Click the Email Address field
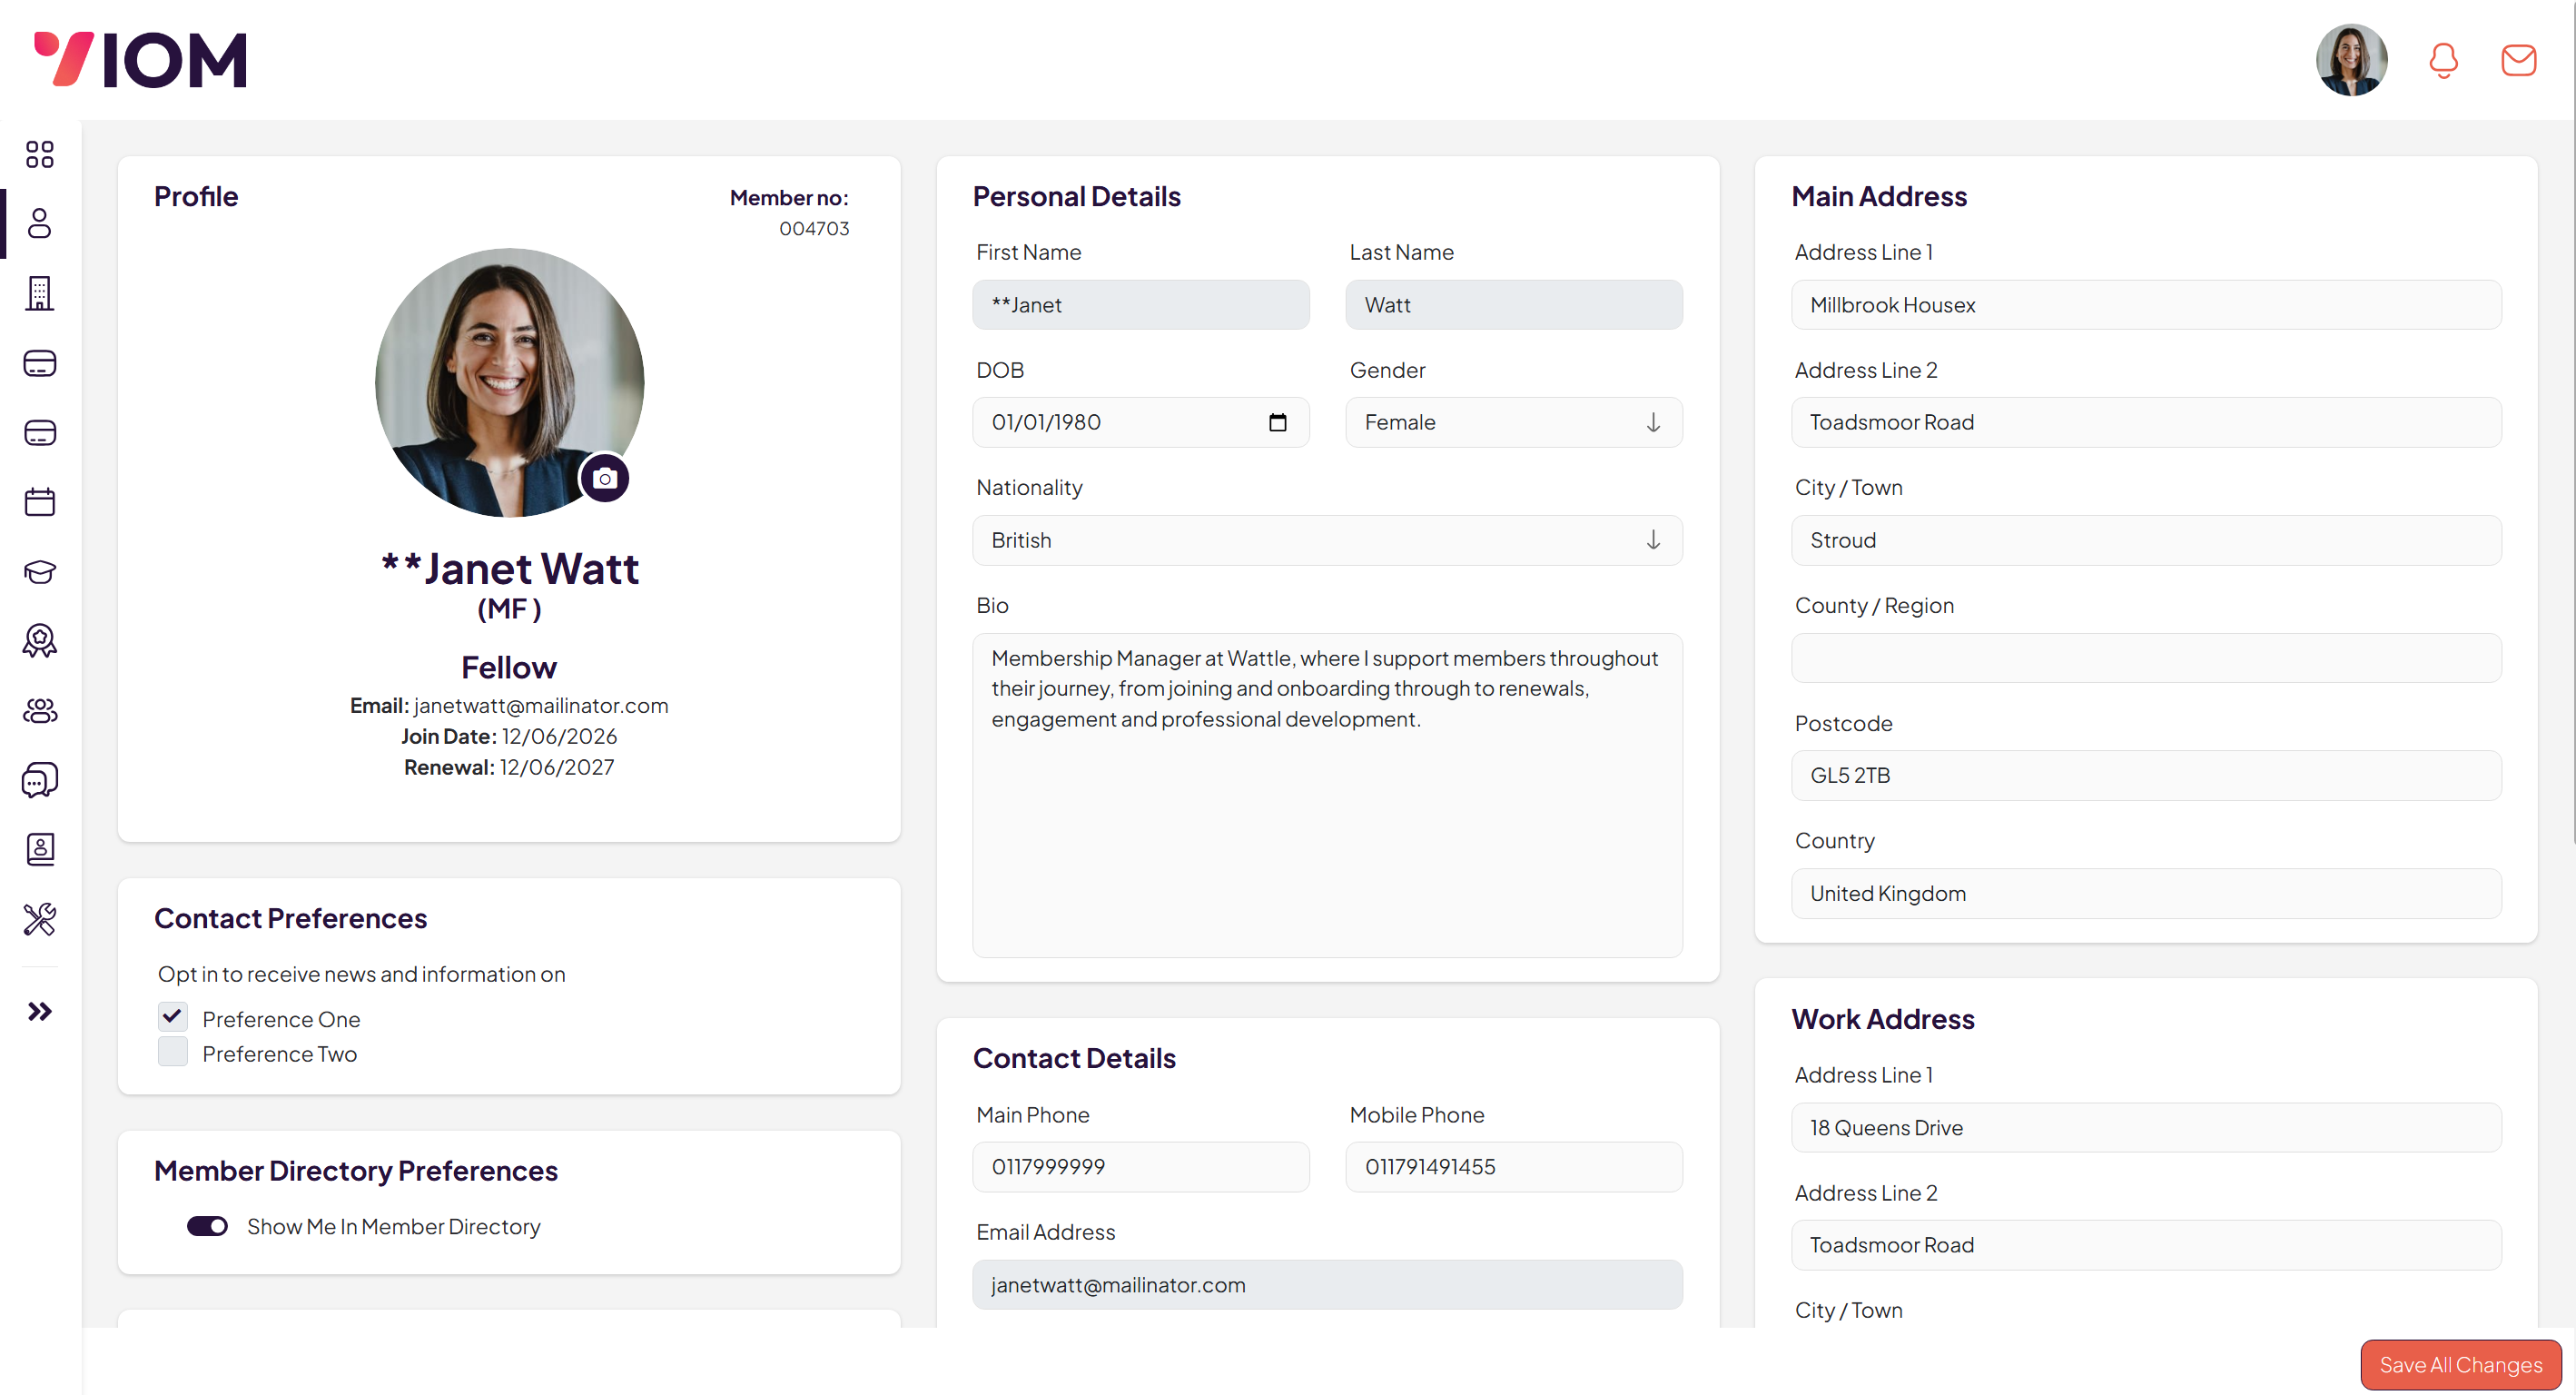 [x=1327, y=1285]
